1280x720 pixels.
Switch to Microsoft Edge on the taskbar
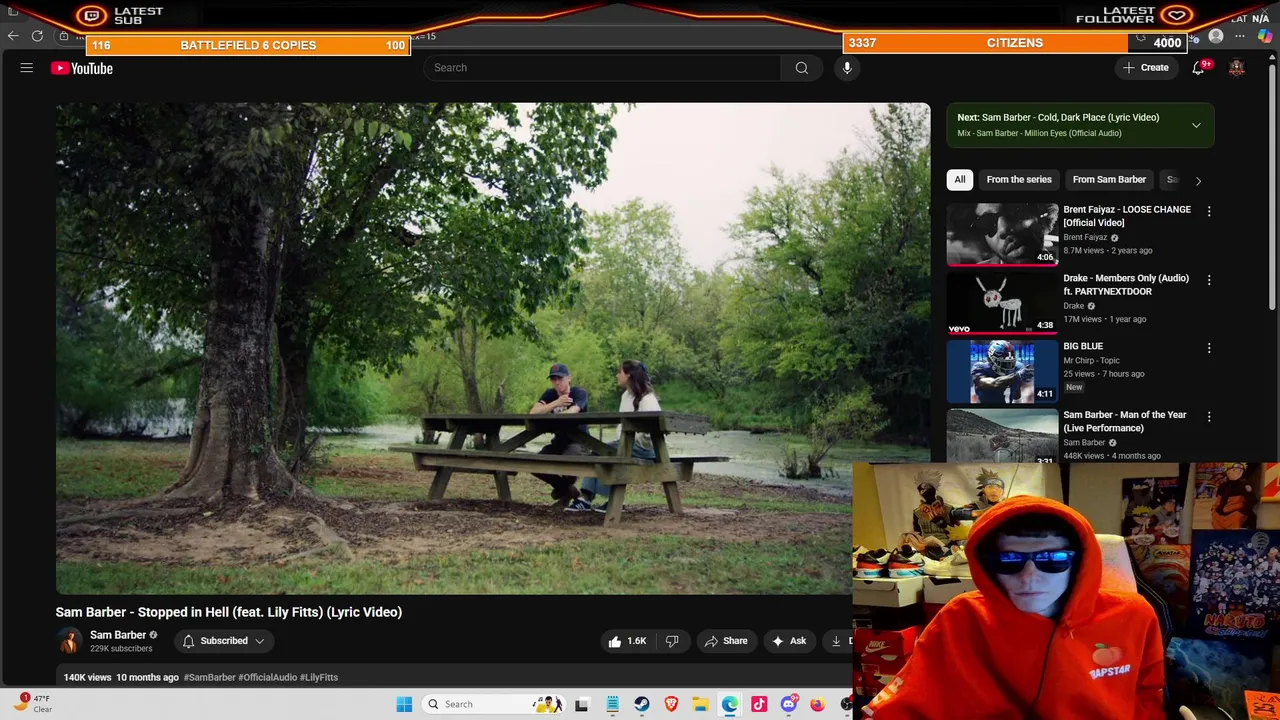pyautogui.click(x=730, y=704)
